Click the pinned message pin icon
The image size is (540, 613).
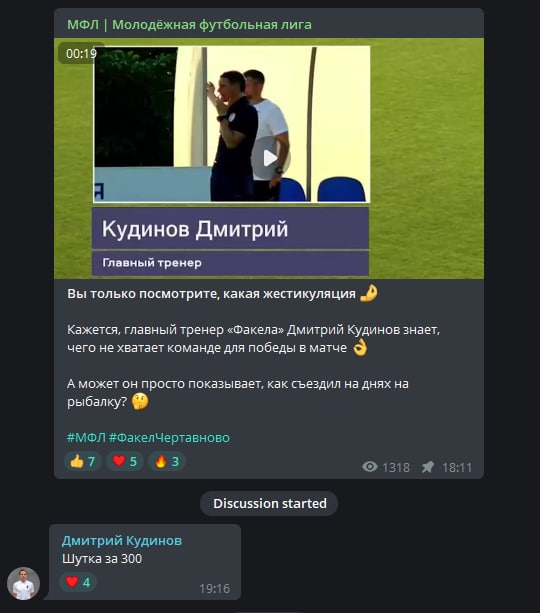pos(428,467)
